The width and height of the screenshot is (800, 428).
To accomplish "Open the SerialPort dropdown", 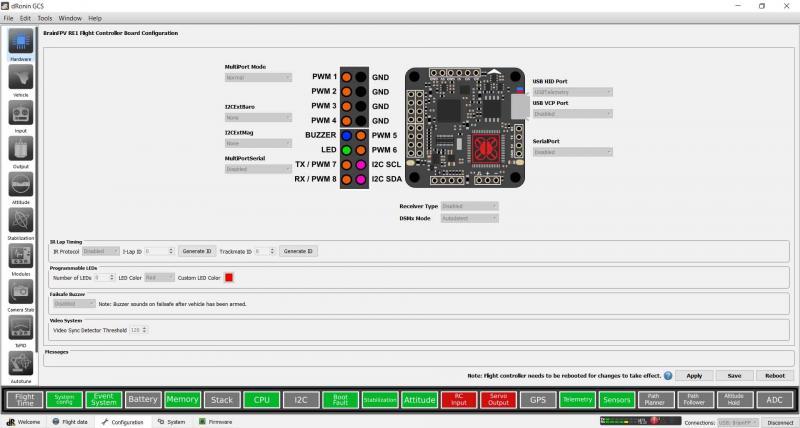I will tap(572, 152).
